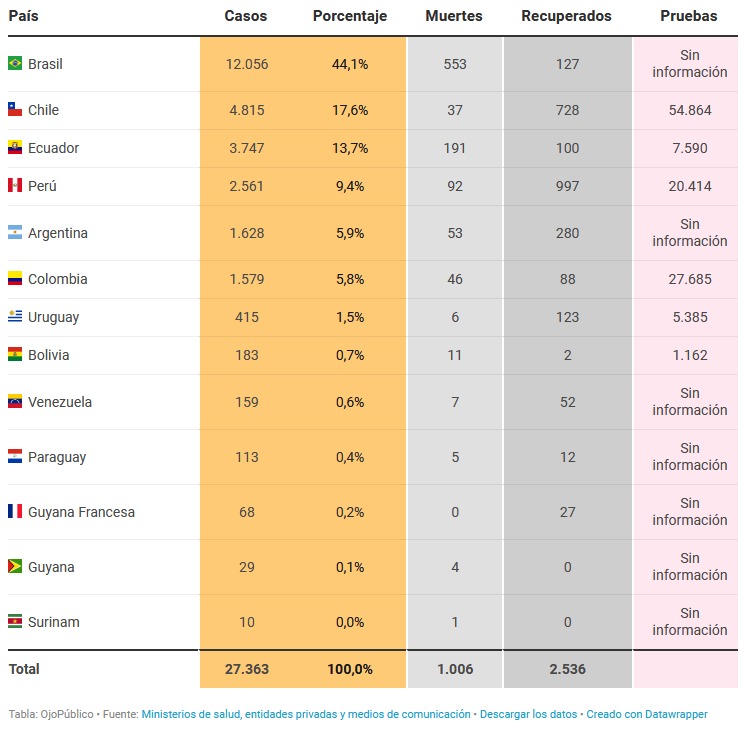Click the total cases value 27.363
Viewport: 744px width, 732px height.
pos(246,669)
